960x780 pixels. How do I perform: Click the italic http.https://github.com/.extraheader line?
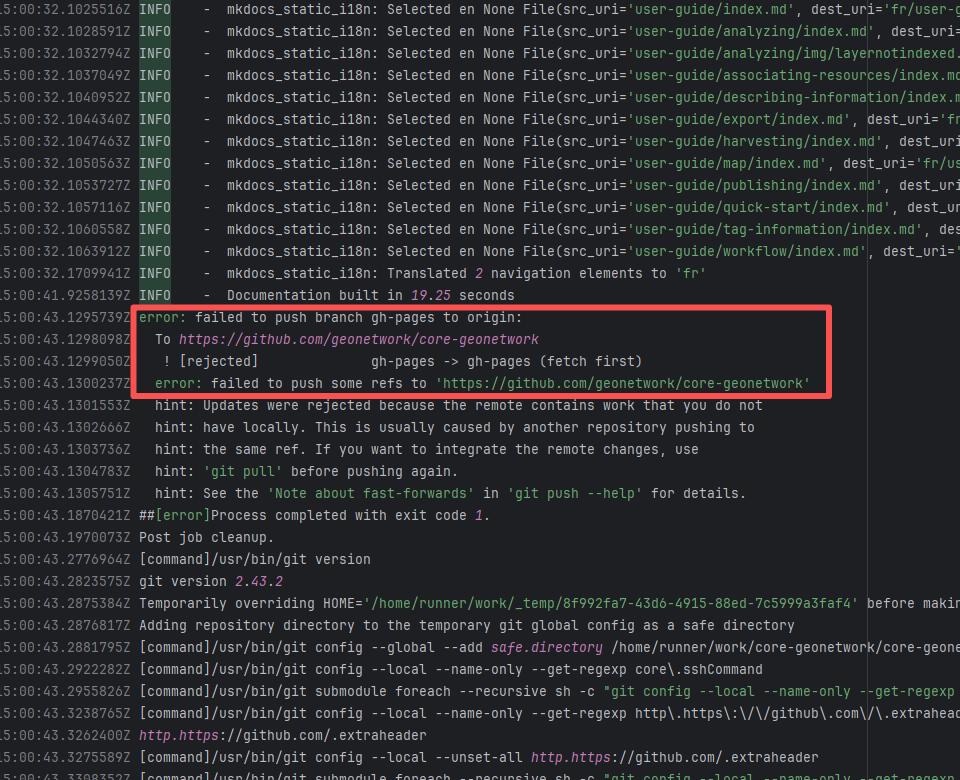click(x=283, y=735)
